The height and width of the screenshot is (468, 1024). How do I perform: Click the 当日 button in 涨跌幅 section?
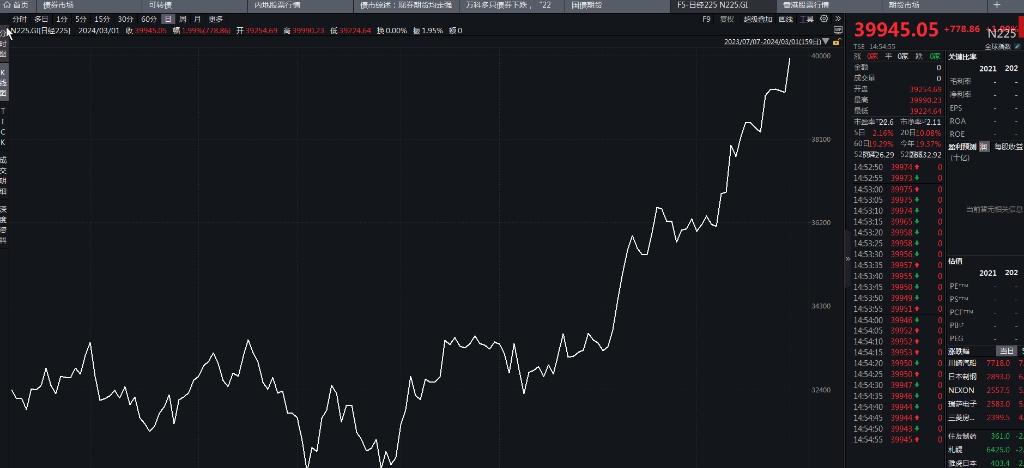pos(1005,351)
